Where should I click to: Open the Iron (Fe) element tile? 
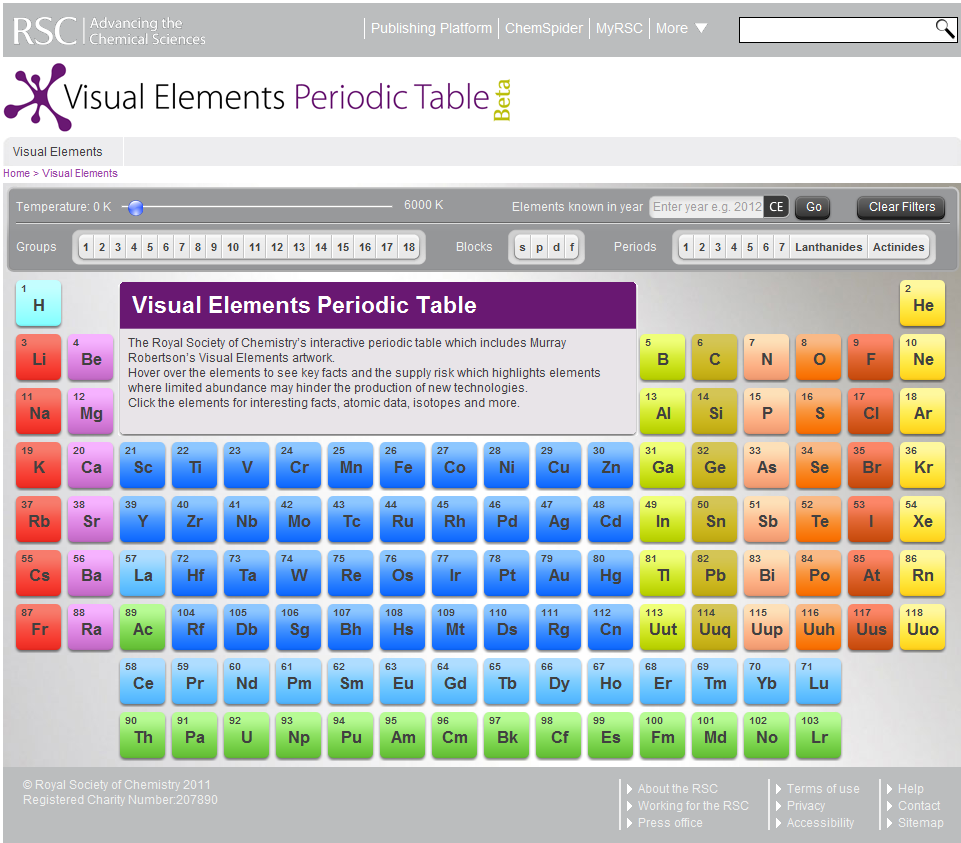(402, 465)
